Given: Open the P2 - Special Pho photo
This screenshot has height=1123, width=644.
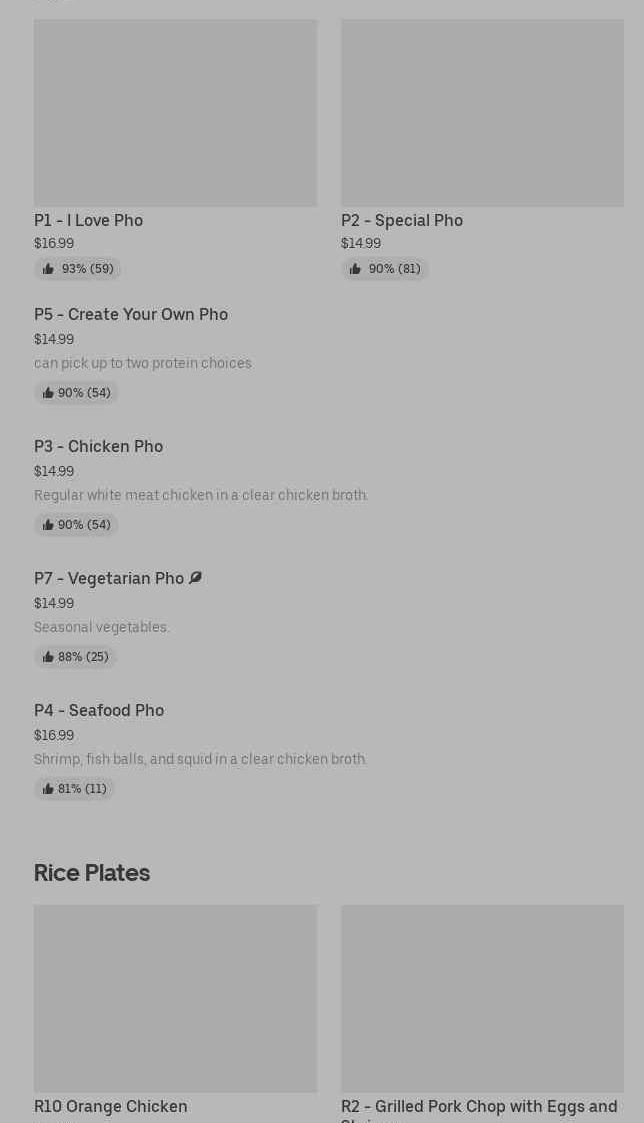Looking at the screenshot, I should pyautogui.click(x=482, y=113).
